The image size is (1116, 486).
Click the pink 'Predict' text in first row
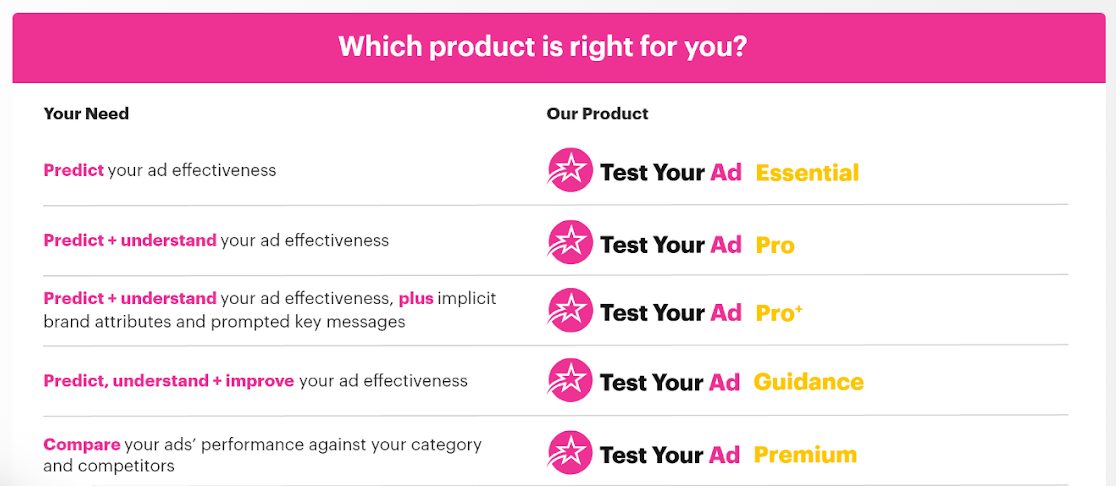[x=73, y=170]
